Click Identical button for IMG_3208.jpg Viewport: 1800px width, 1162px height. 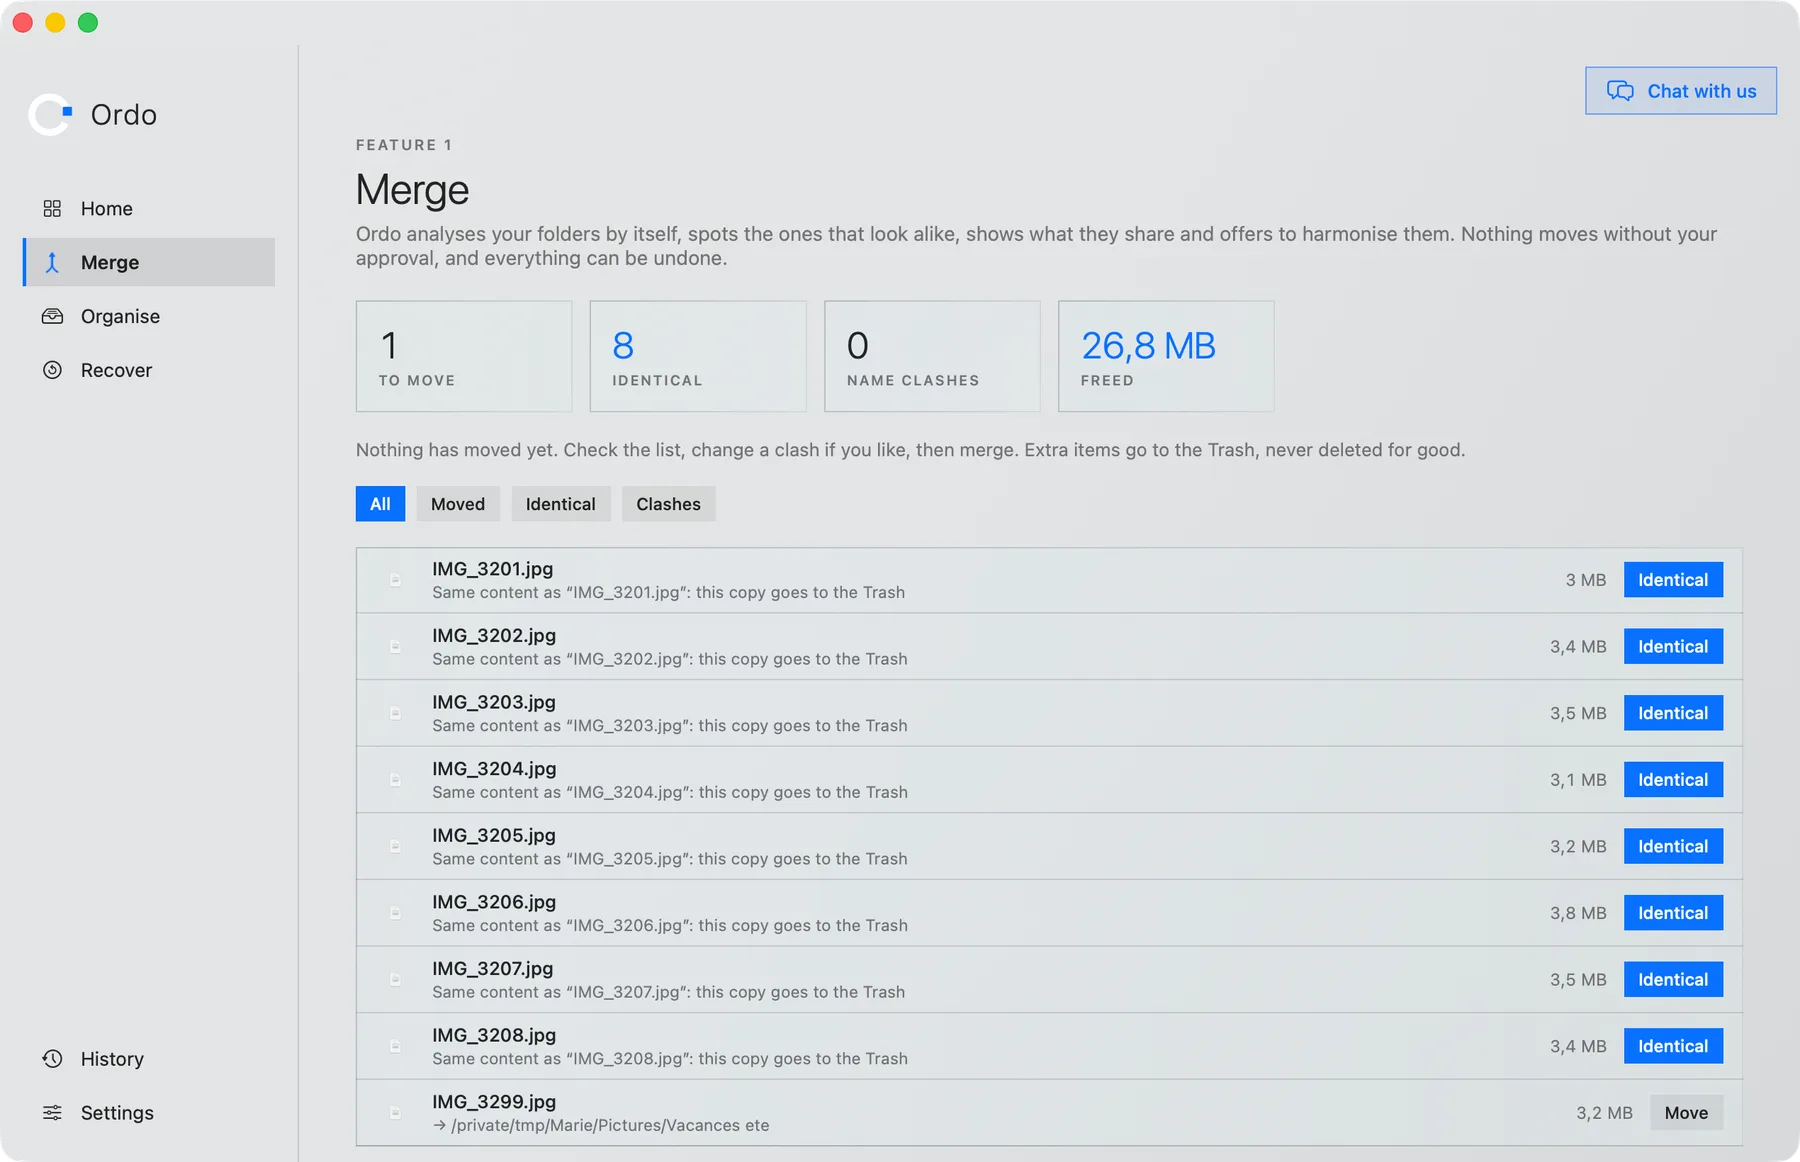coord(1673,1046)
